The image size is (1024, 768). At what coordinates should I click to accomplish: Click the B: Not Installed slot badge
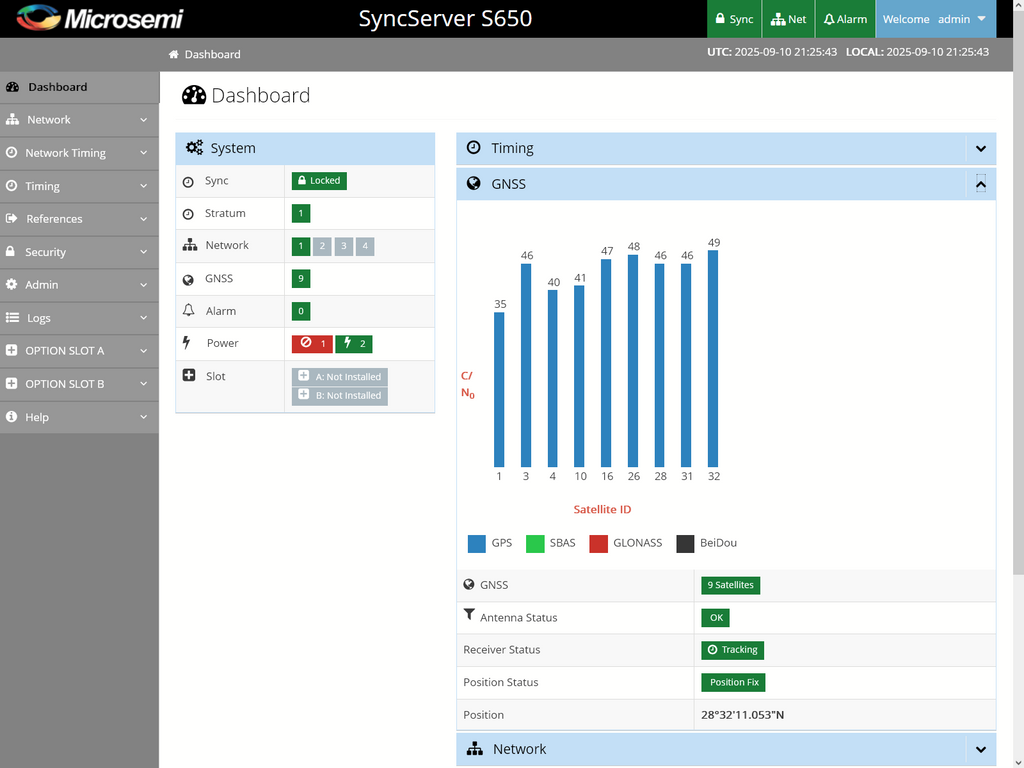tap(340, 396)
